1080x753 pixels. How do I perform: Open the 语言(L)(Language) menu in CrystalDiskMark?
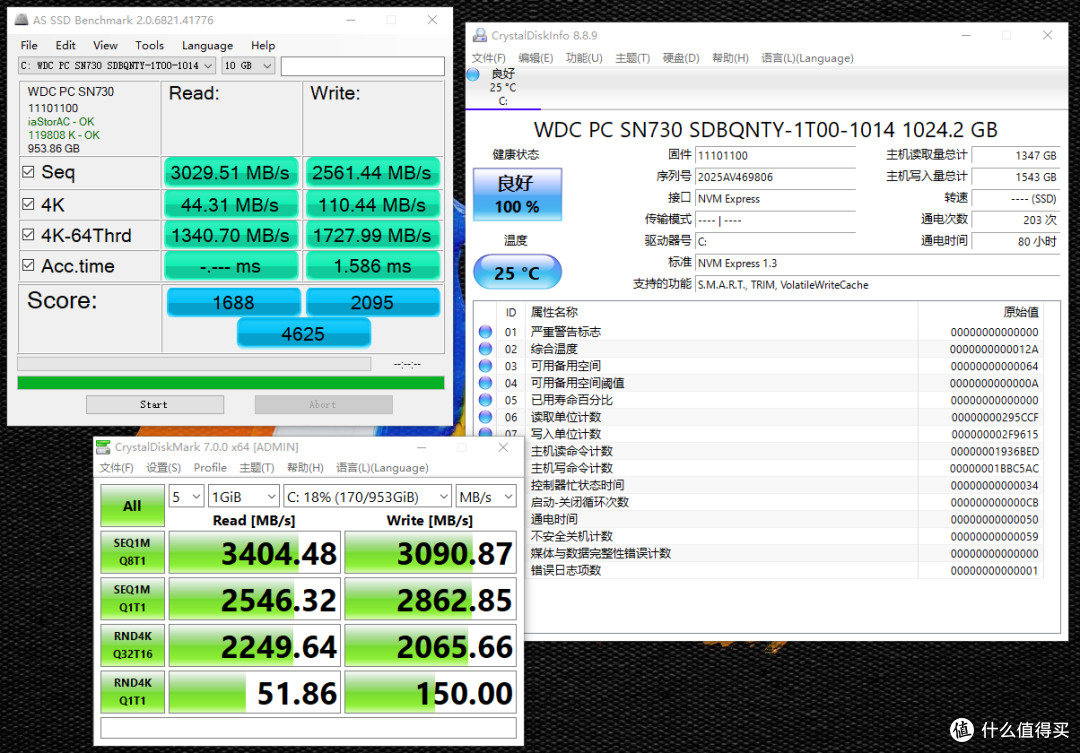point(382,468)
